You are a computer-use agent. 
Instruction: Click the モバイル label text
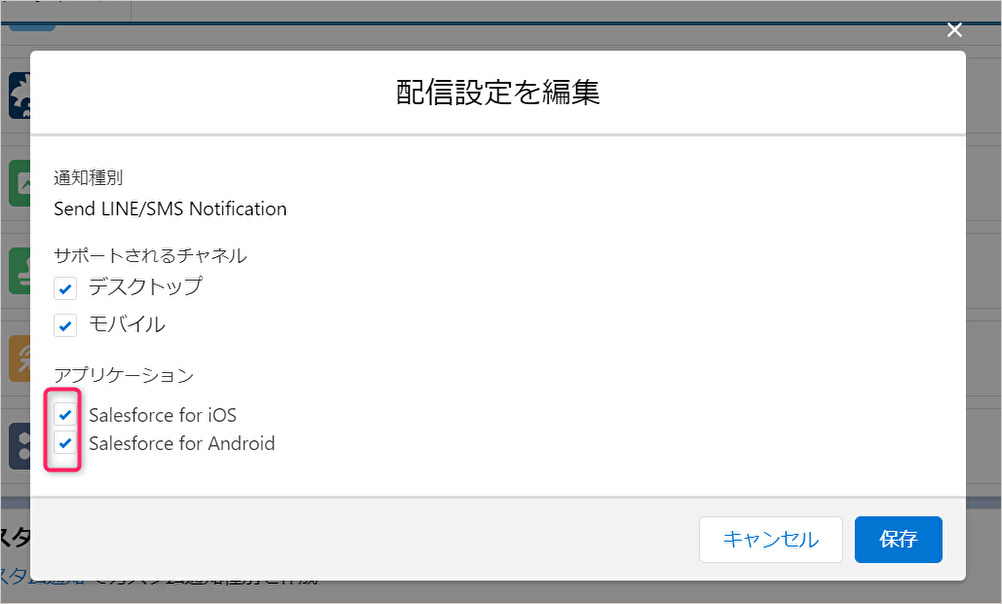(x=127, y=325)
